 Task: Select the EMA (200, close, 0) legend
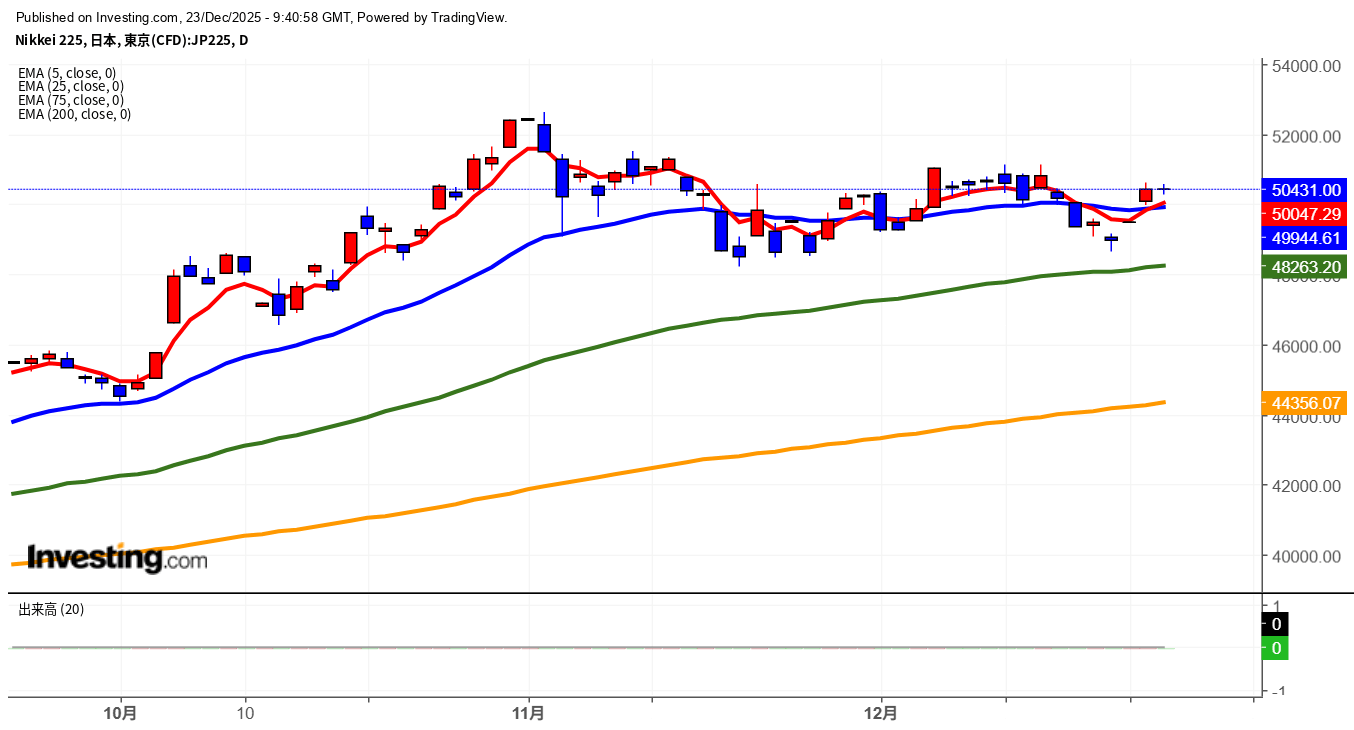pyautogui.click(x=74, y=114)
